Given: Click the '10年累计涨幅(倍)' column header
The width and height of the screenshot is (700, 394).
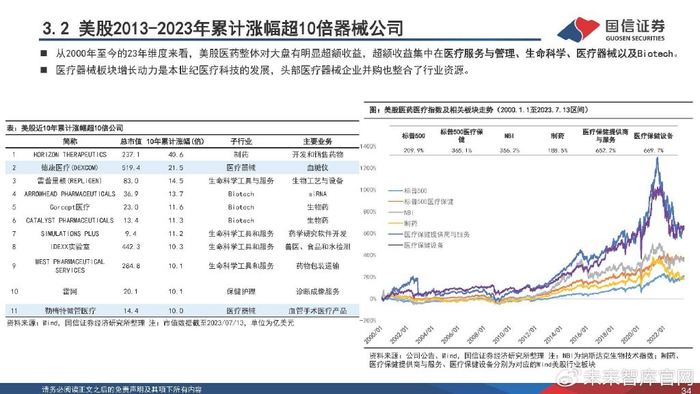Looking at the screenshot, I should click(x=175, y=141).
